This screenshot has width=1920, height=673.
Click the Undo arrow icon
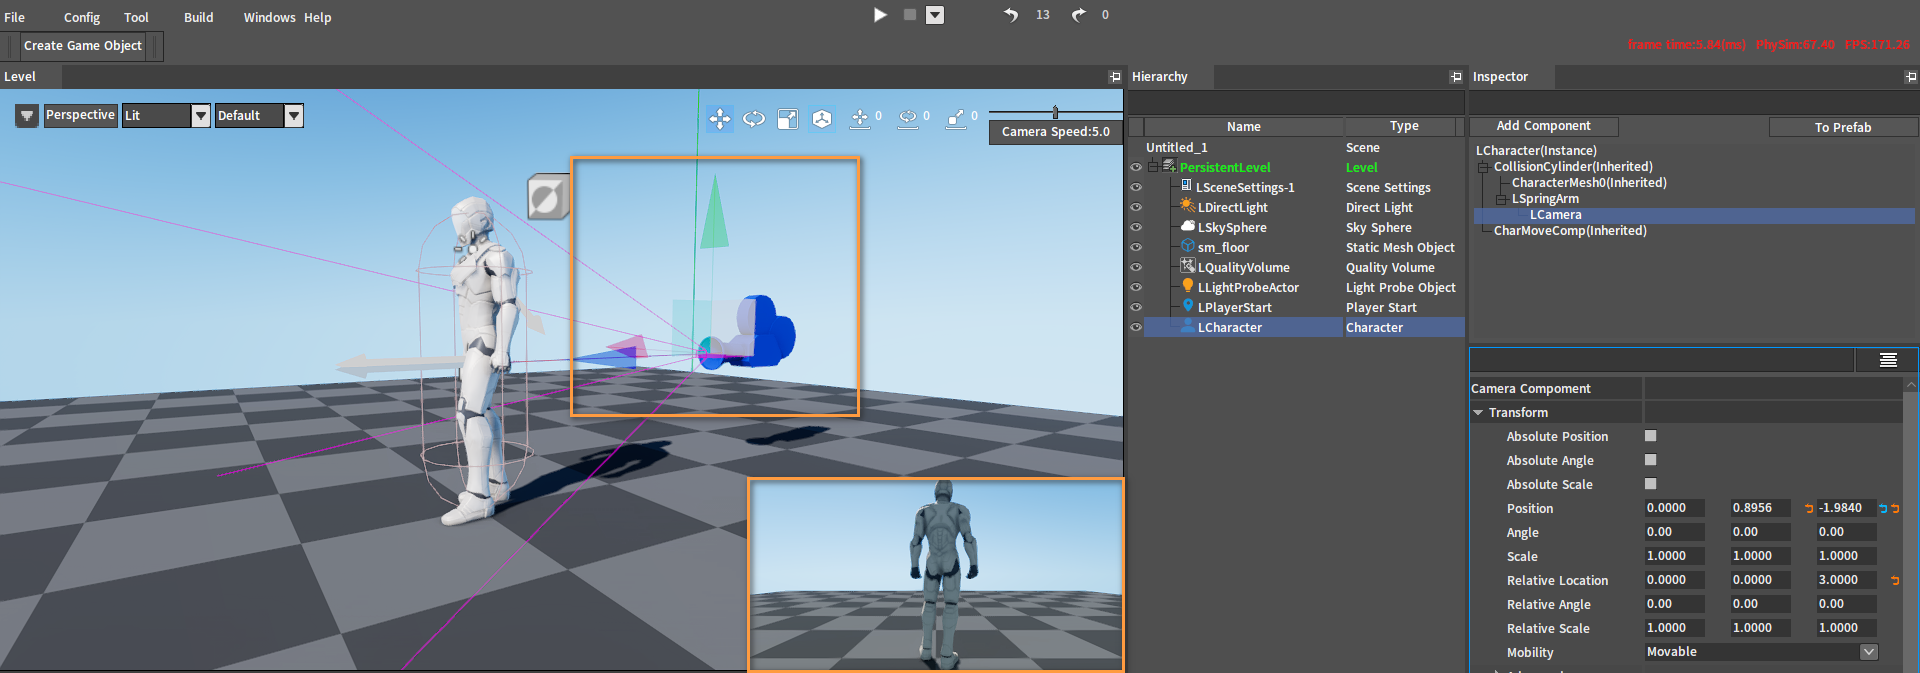tap(1011, 15)
